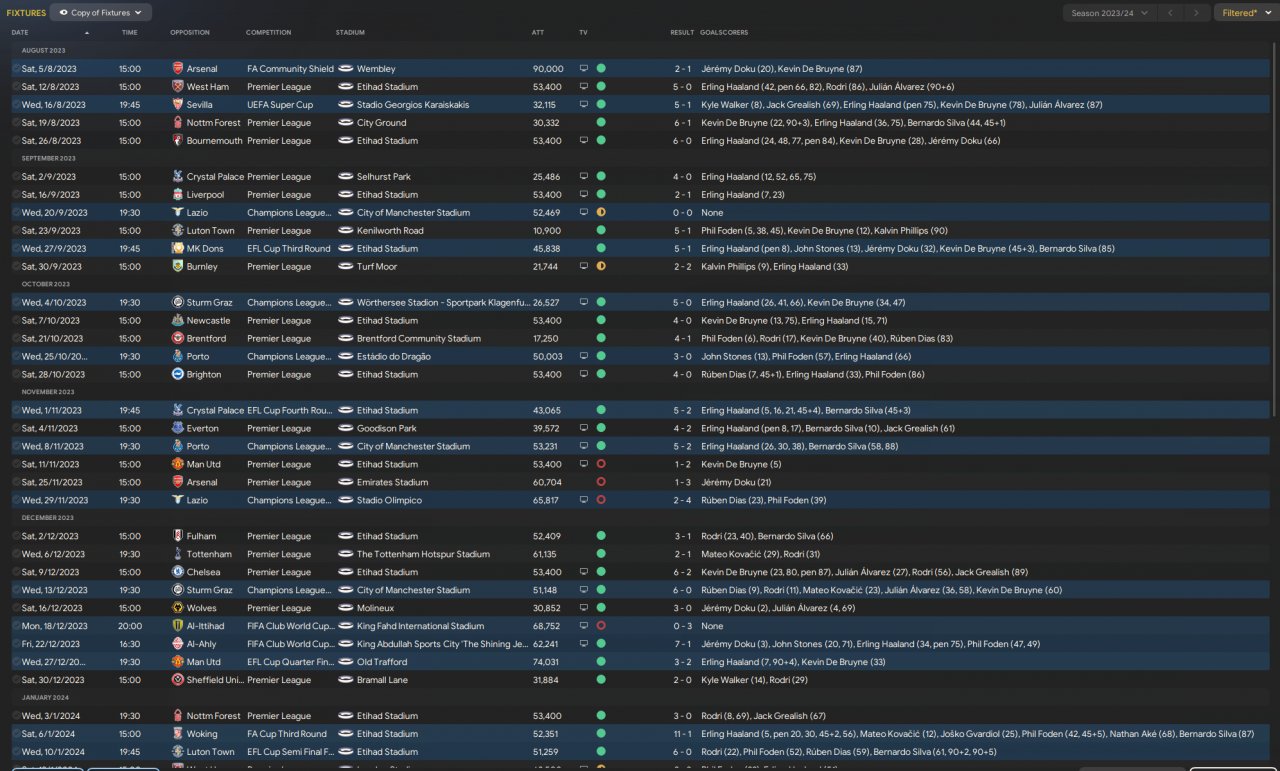
Task: Click the Liverpool club badge
Action: pos(178,195)
